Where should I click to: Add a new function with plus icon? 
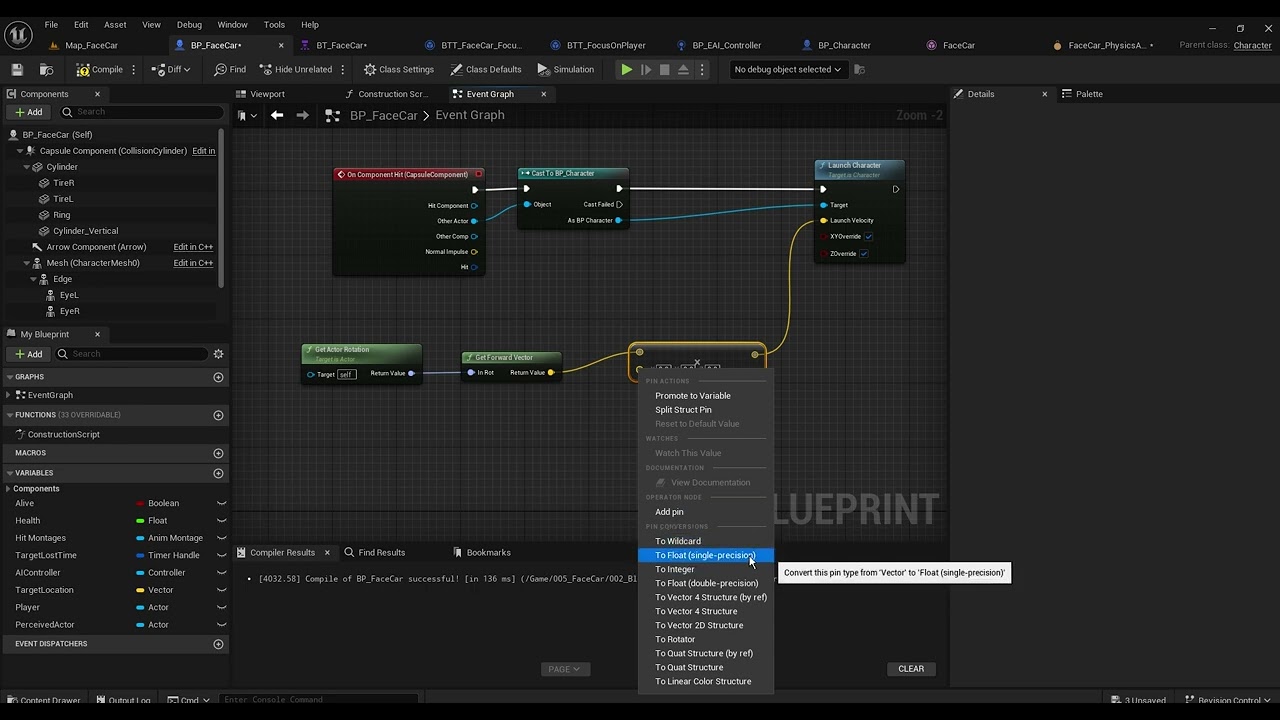tap(218, 415)
